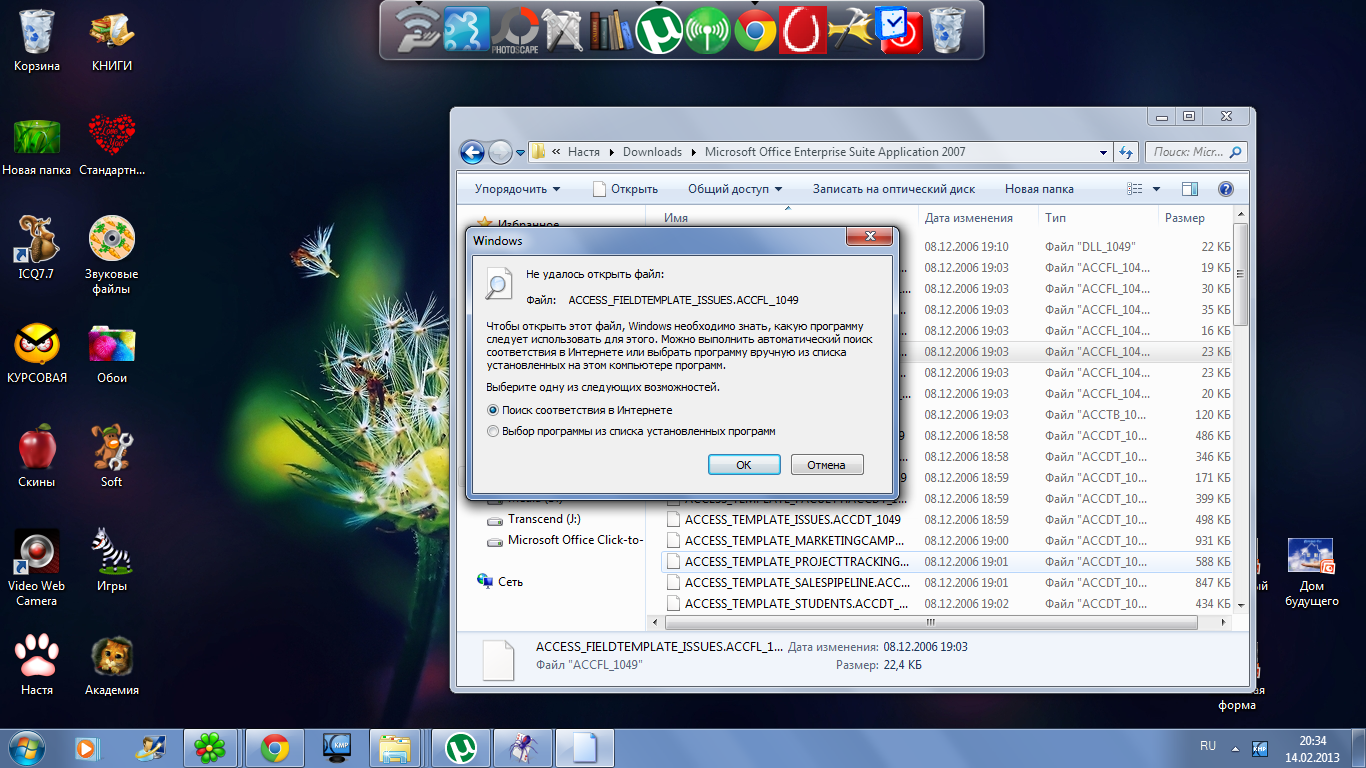This screenshot has width=1366, height=768.
Task: Open the blue puzzle-piece dock icon
Action: tap(468, 29)
